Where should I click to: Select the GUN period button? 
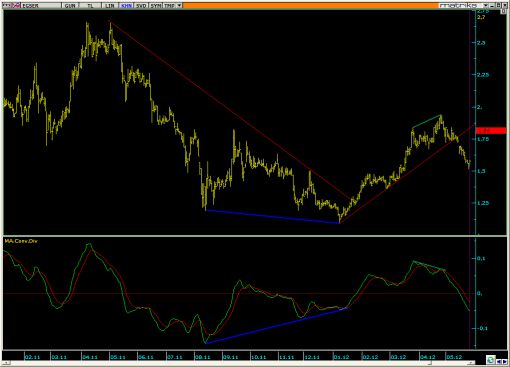pyautogui.click(x=70, y=6)
